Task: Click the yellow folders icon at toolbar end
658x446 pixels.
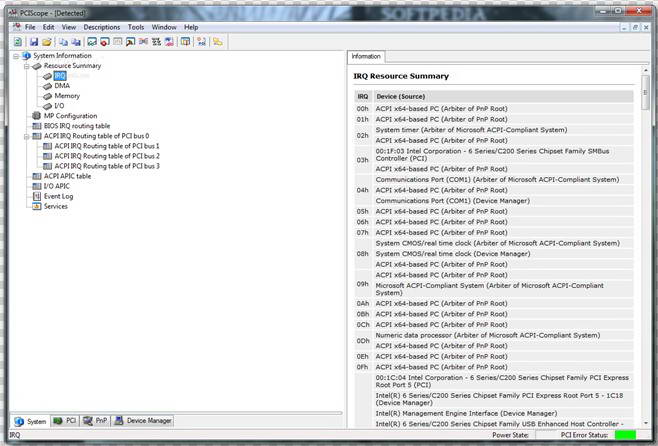Action: click(x=217, y=42)
